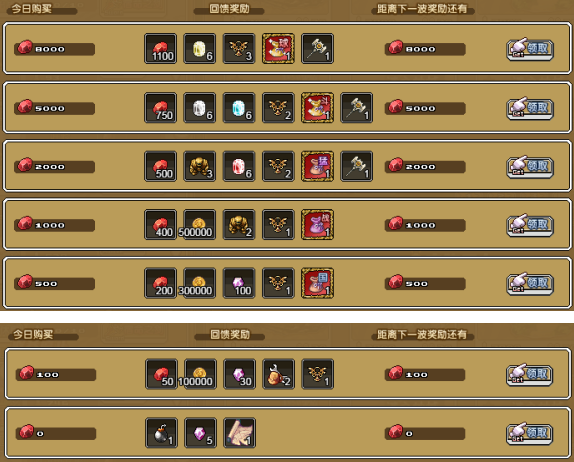Select the winged emblem x3 icon
The image size is (574, 462).
click(239, 49)
